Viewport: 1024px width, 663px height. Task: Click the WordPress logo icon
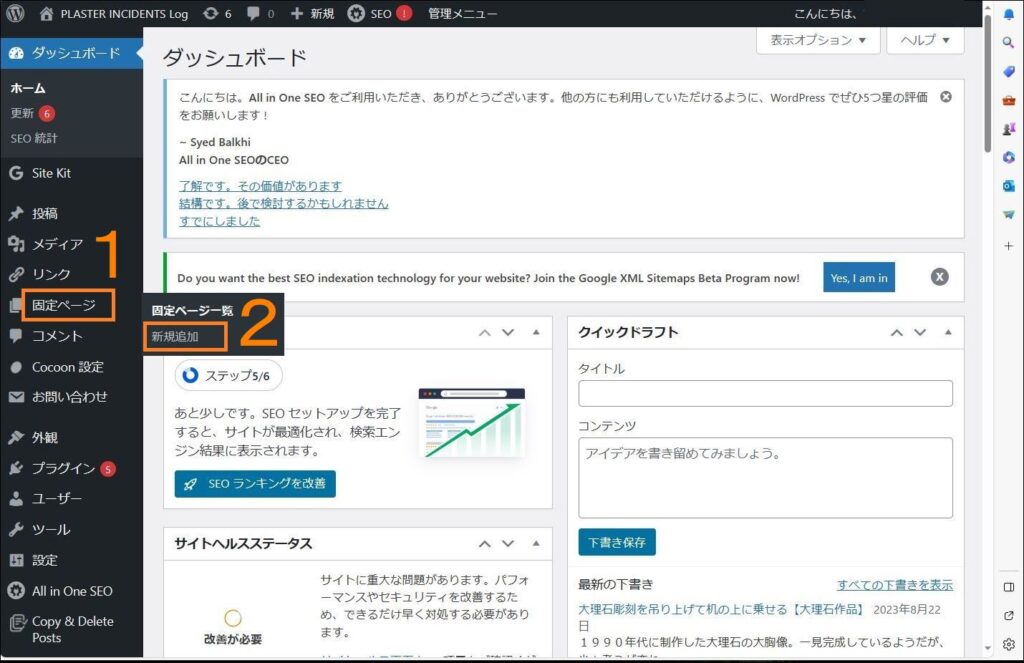pyautogui.click(x=15, y=13)
